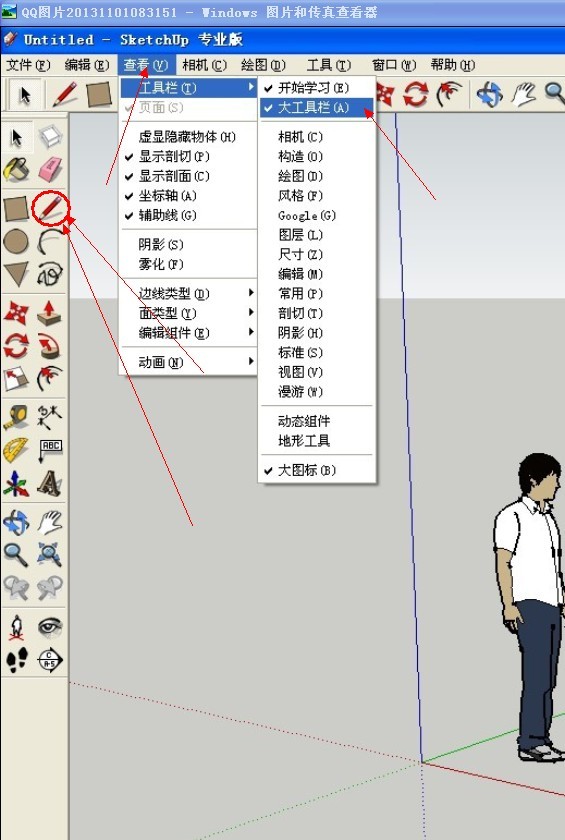Screen dimensions: 565x840
Task: Open the 帮助(H) menu
Action: click(453, 65)
